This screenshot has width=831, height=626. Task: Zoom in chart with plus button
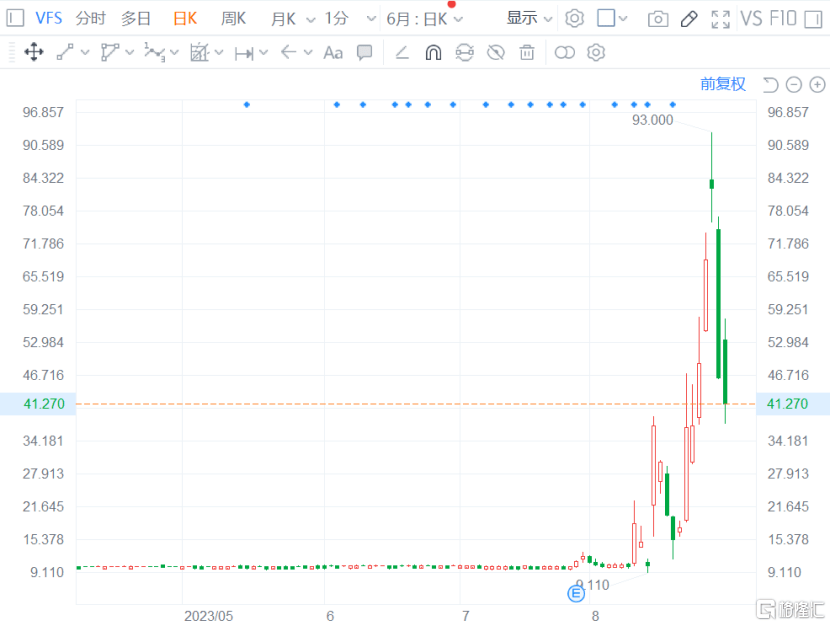pyautogui.click(x=817, y=85)
